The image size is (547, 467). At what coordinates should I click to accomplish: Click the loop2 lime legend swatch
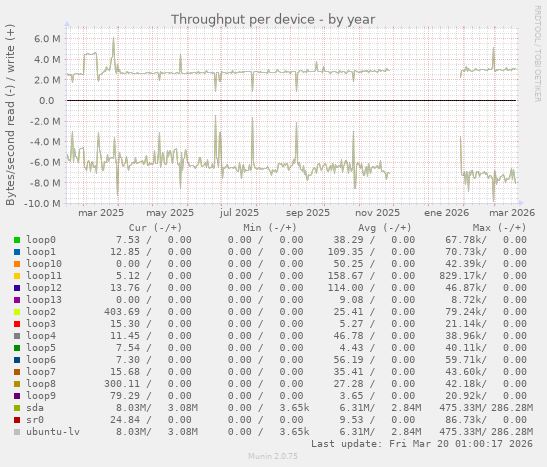[x=17, y=312]
